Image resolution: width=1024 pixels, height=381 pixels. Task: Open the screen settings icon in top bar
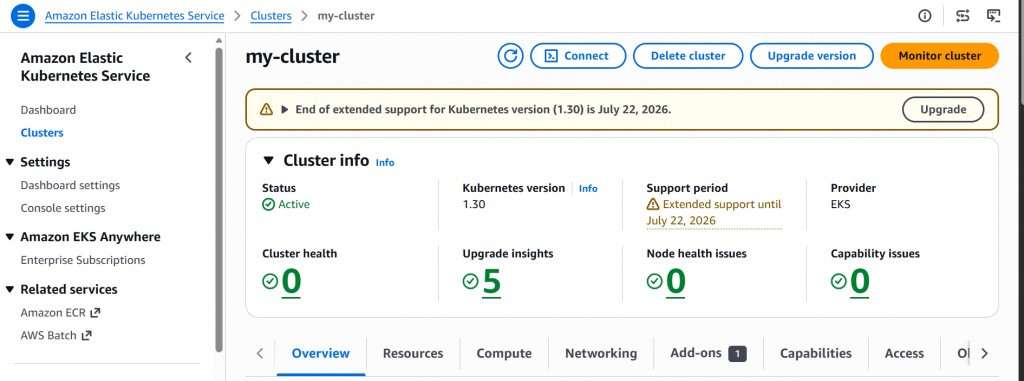coord(963,16)
